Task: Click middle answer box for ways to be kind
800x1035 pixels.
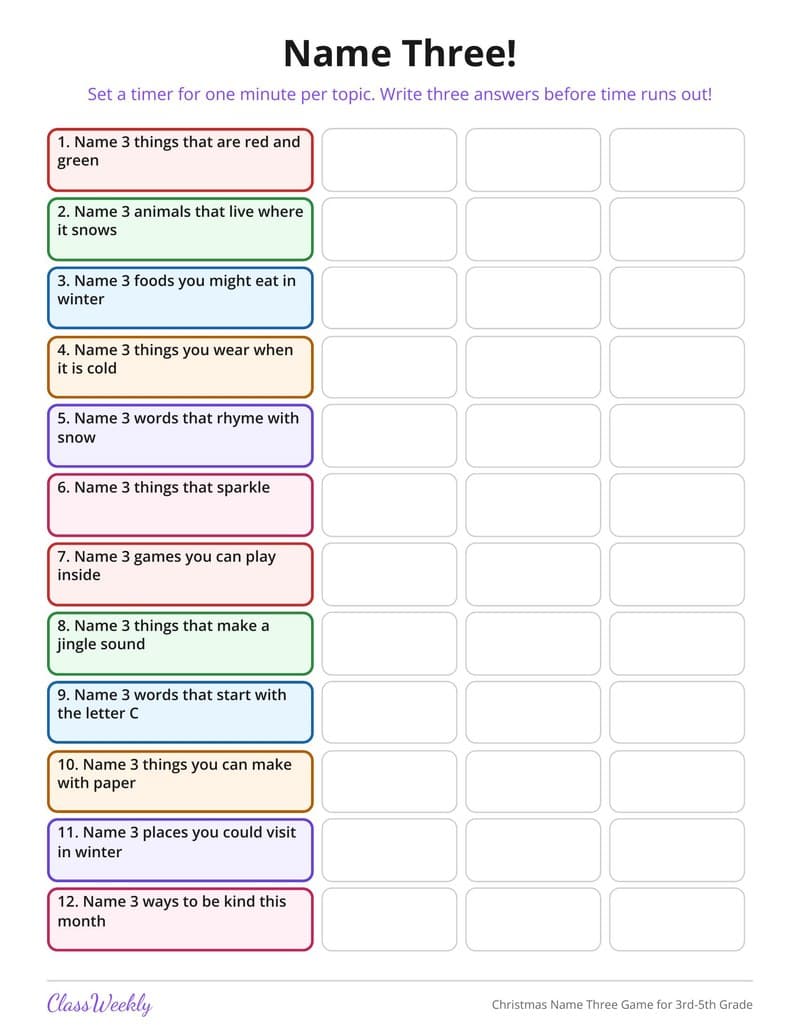Action: click(x=533, y=919)
